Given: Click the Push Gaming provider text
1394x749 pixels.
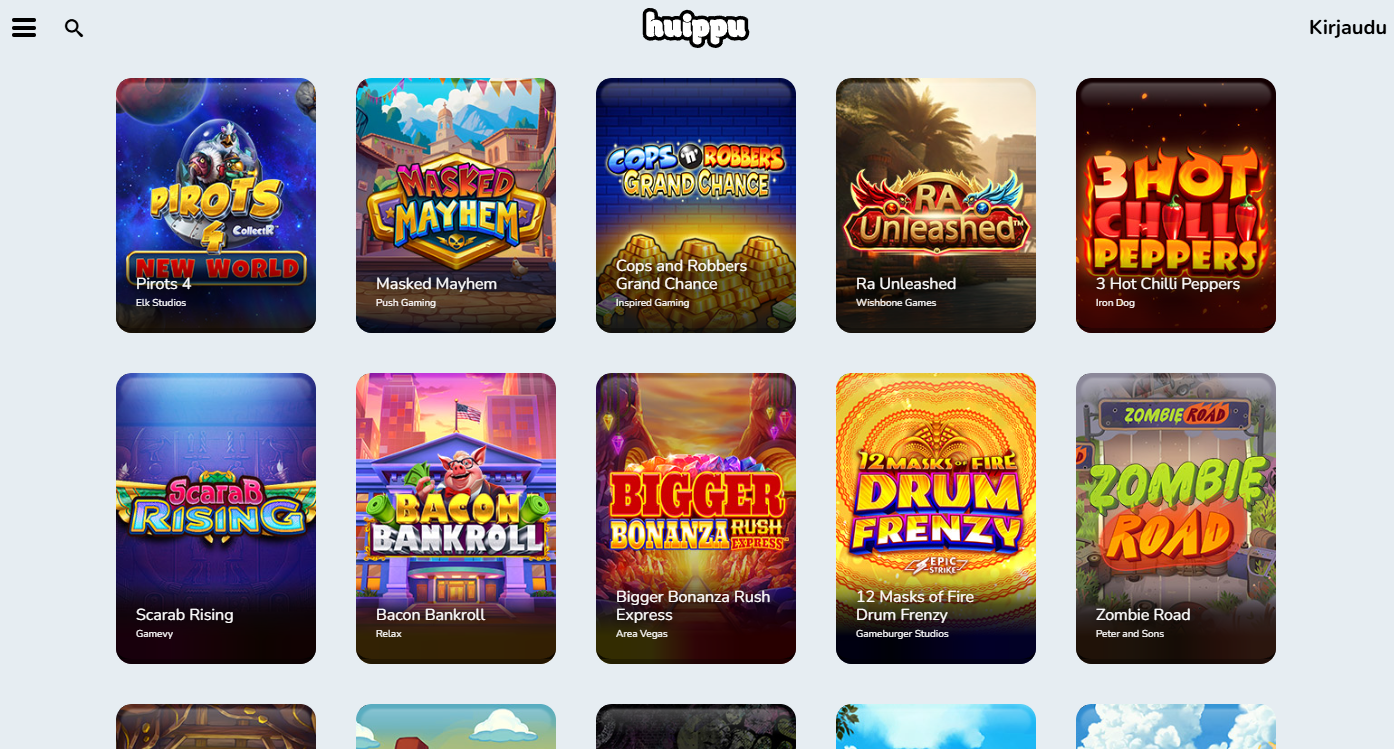Looking at the screenshot, I should (x=406, y=302).
